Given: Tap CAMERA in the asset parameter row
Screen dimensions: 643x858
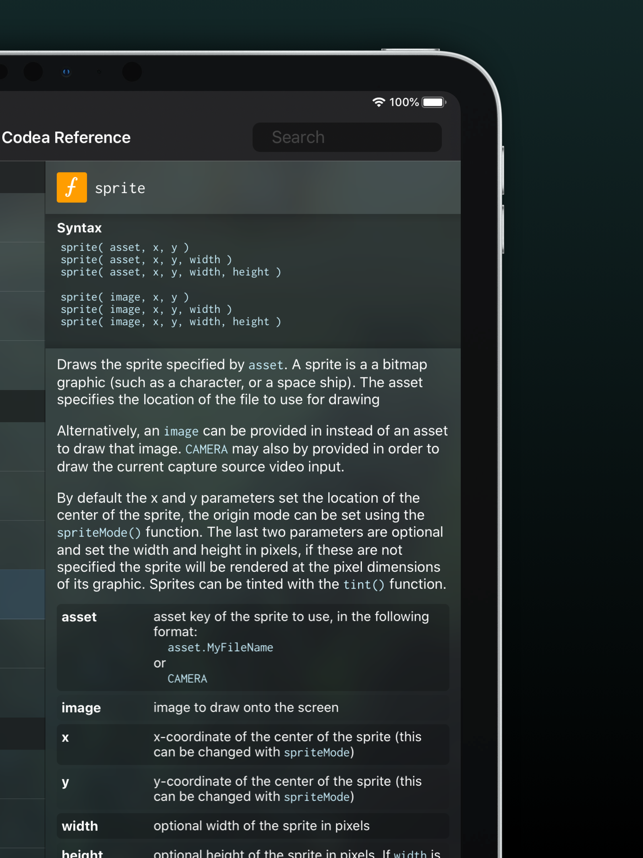Looking at the screenshot, I should tap(187, 679).
